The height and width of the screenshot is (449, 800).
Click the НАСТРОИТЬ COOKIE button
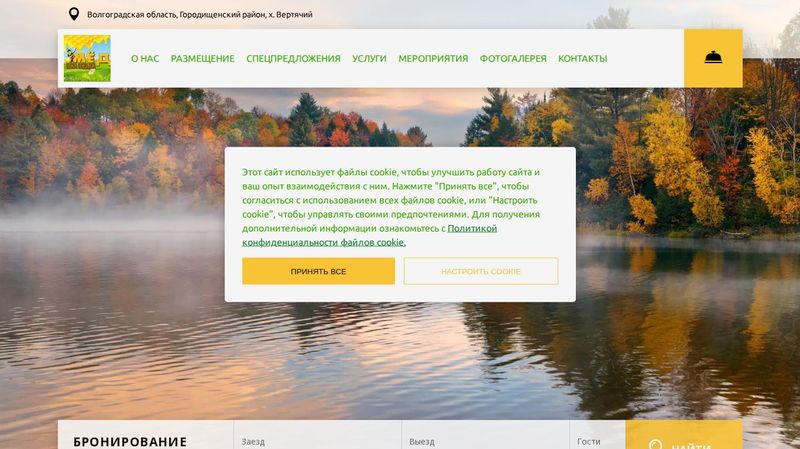[481, 271]
